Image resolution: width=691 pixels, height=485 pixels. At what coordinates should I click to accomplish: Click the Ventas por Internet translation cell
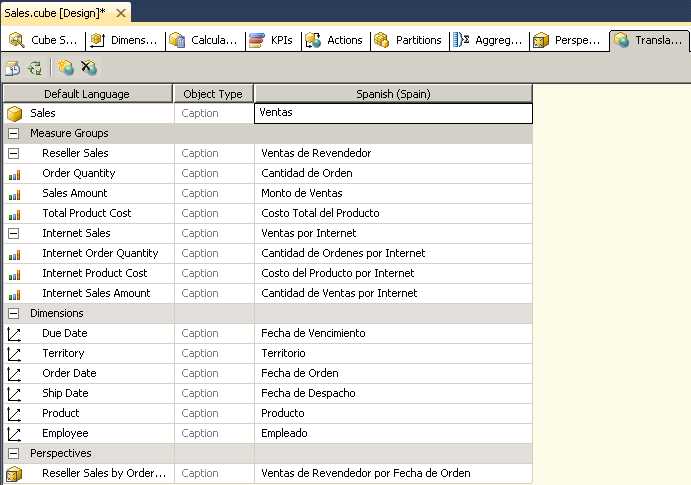point(393,233)
